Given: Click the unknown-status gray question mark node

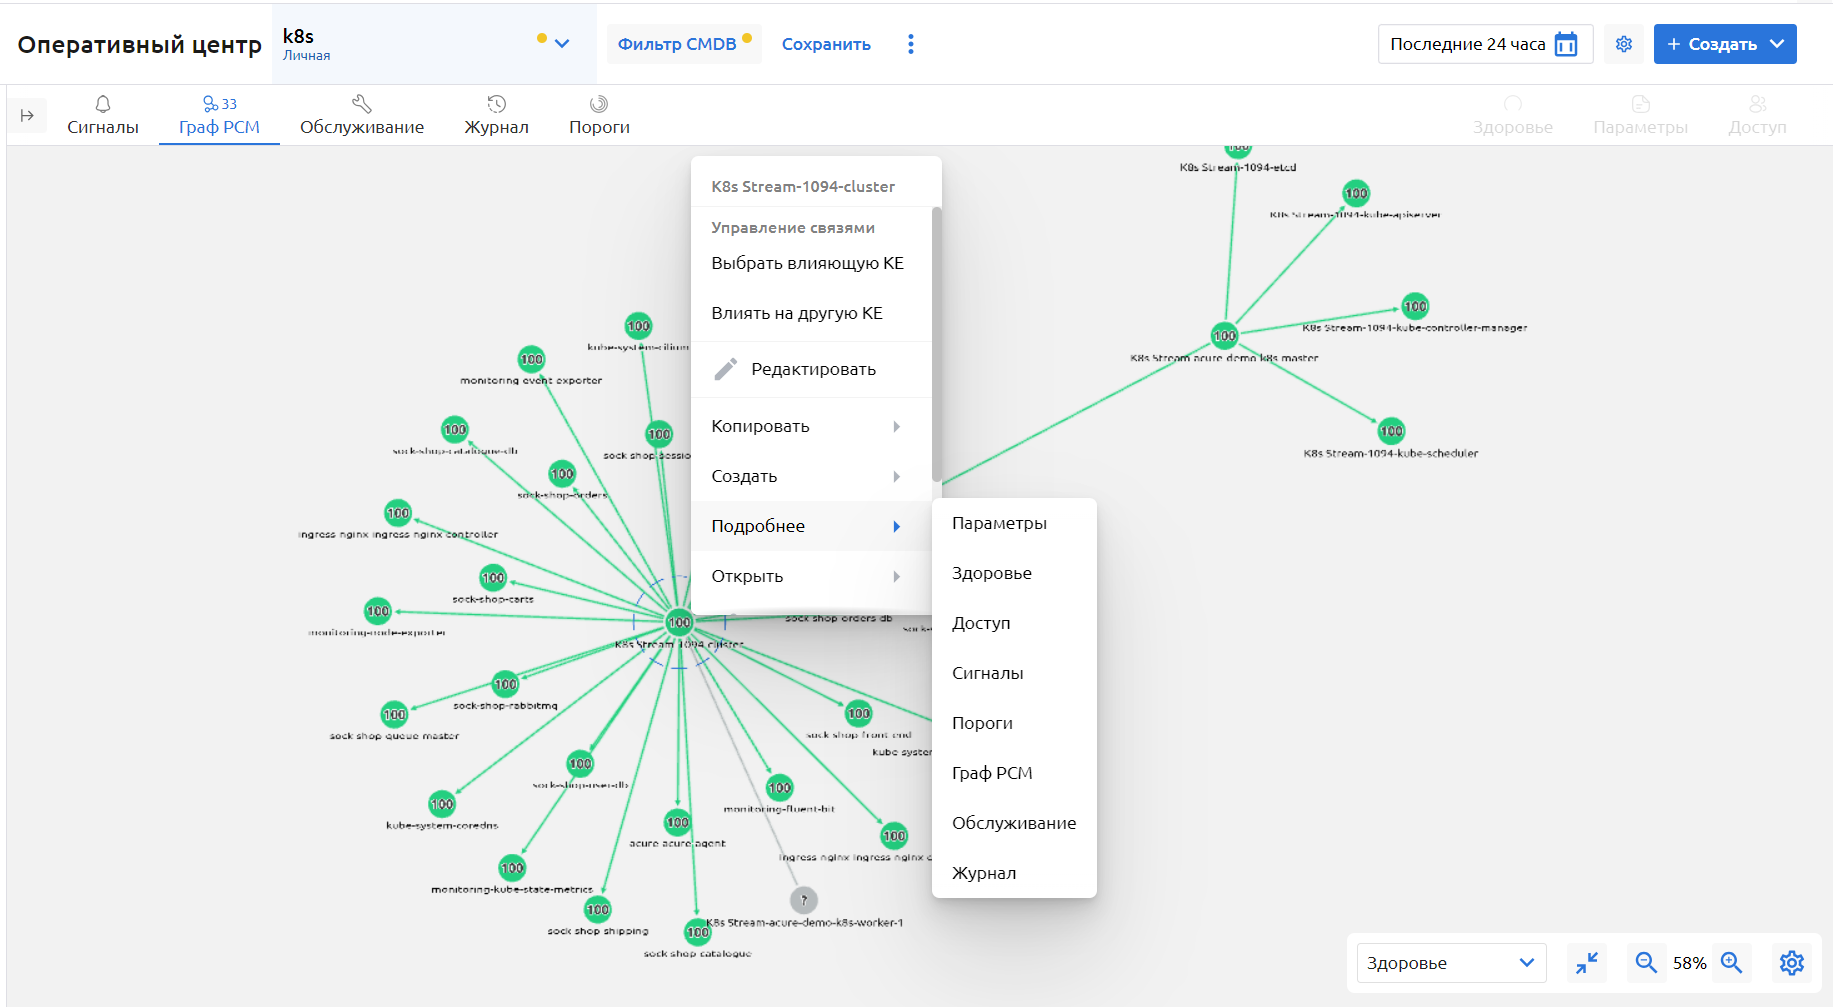Looking at the screenshot, I should (804, 900).
